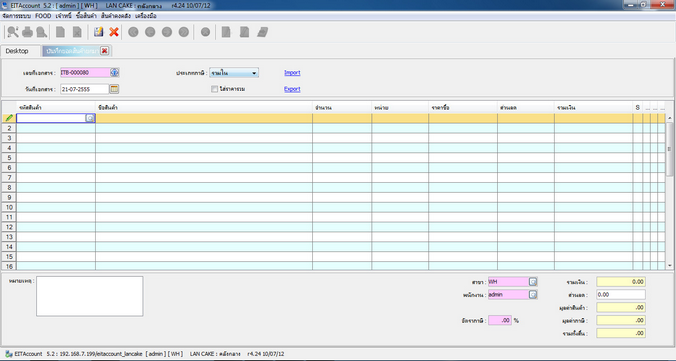676x361 pixels.
Task: Go to next record navigation arrow
Action: click(167, 32)
